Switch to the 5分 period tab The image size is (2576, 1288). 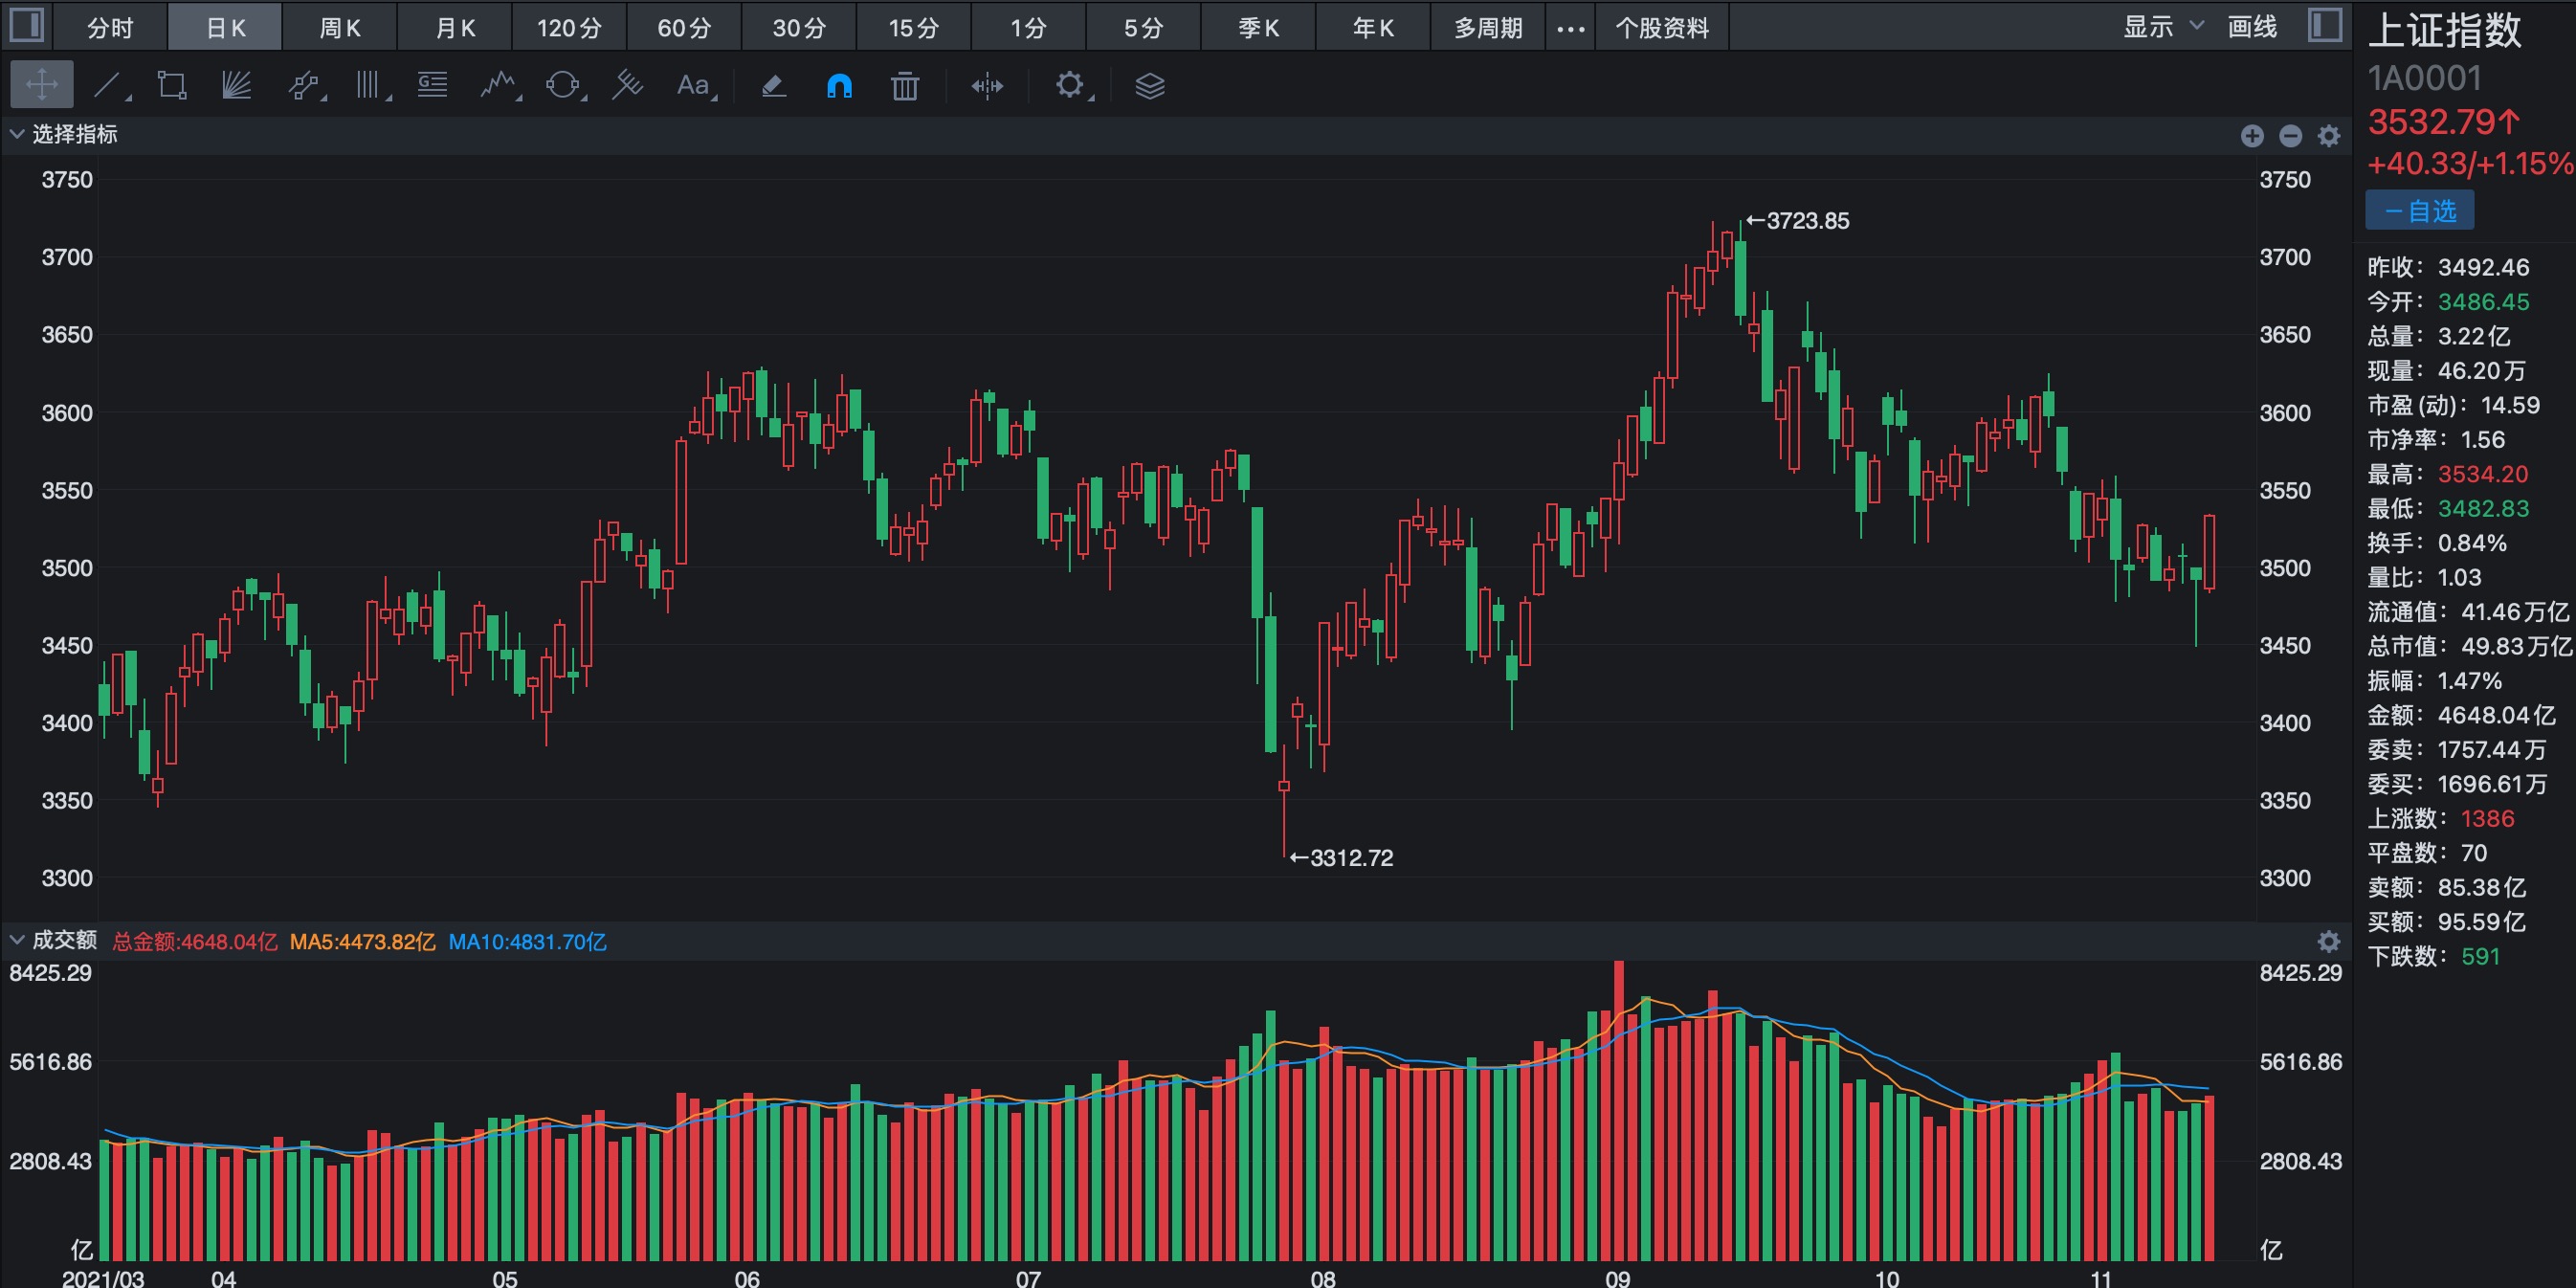(1143, 27)
